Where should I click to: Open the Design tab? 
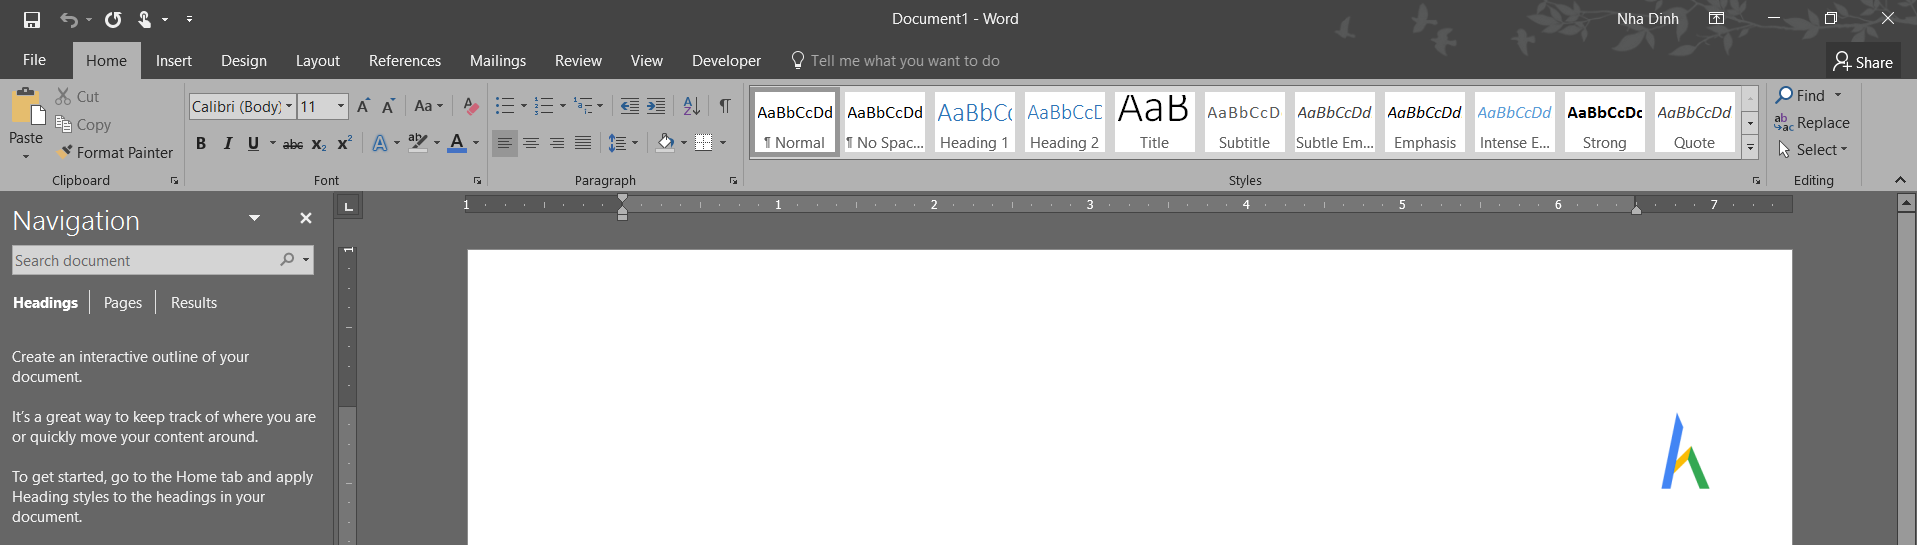pyautogui.click(x=244, y=61)
